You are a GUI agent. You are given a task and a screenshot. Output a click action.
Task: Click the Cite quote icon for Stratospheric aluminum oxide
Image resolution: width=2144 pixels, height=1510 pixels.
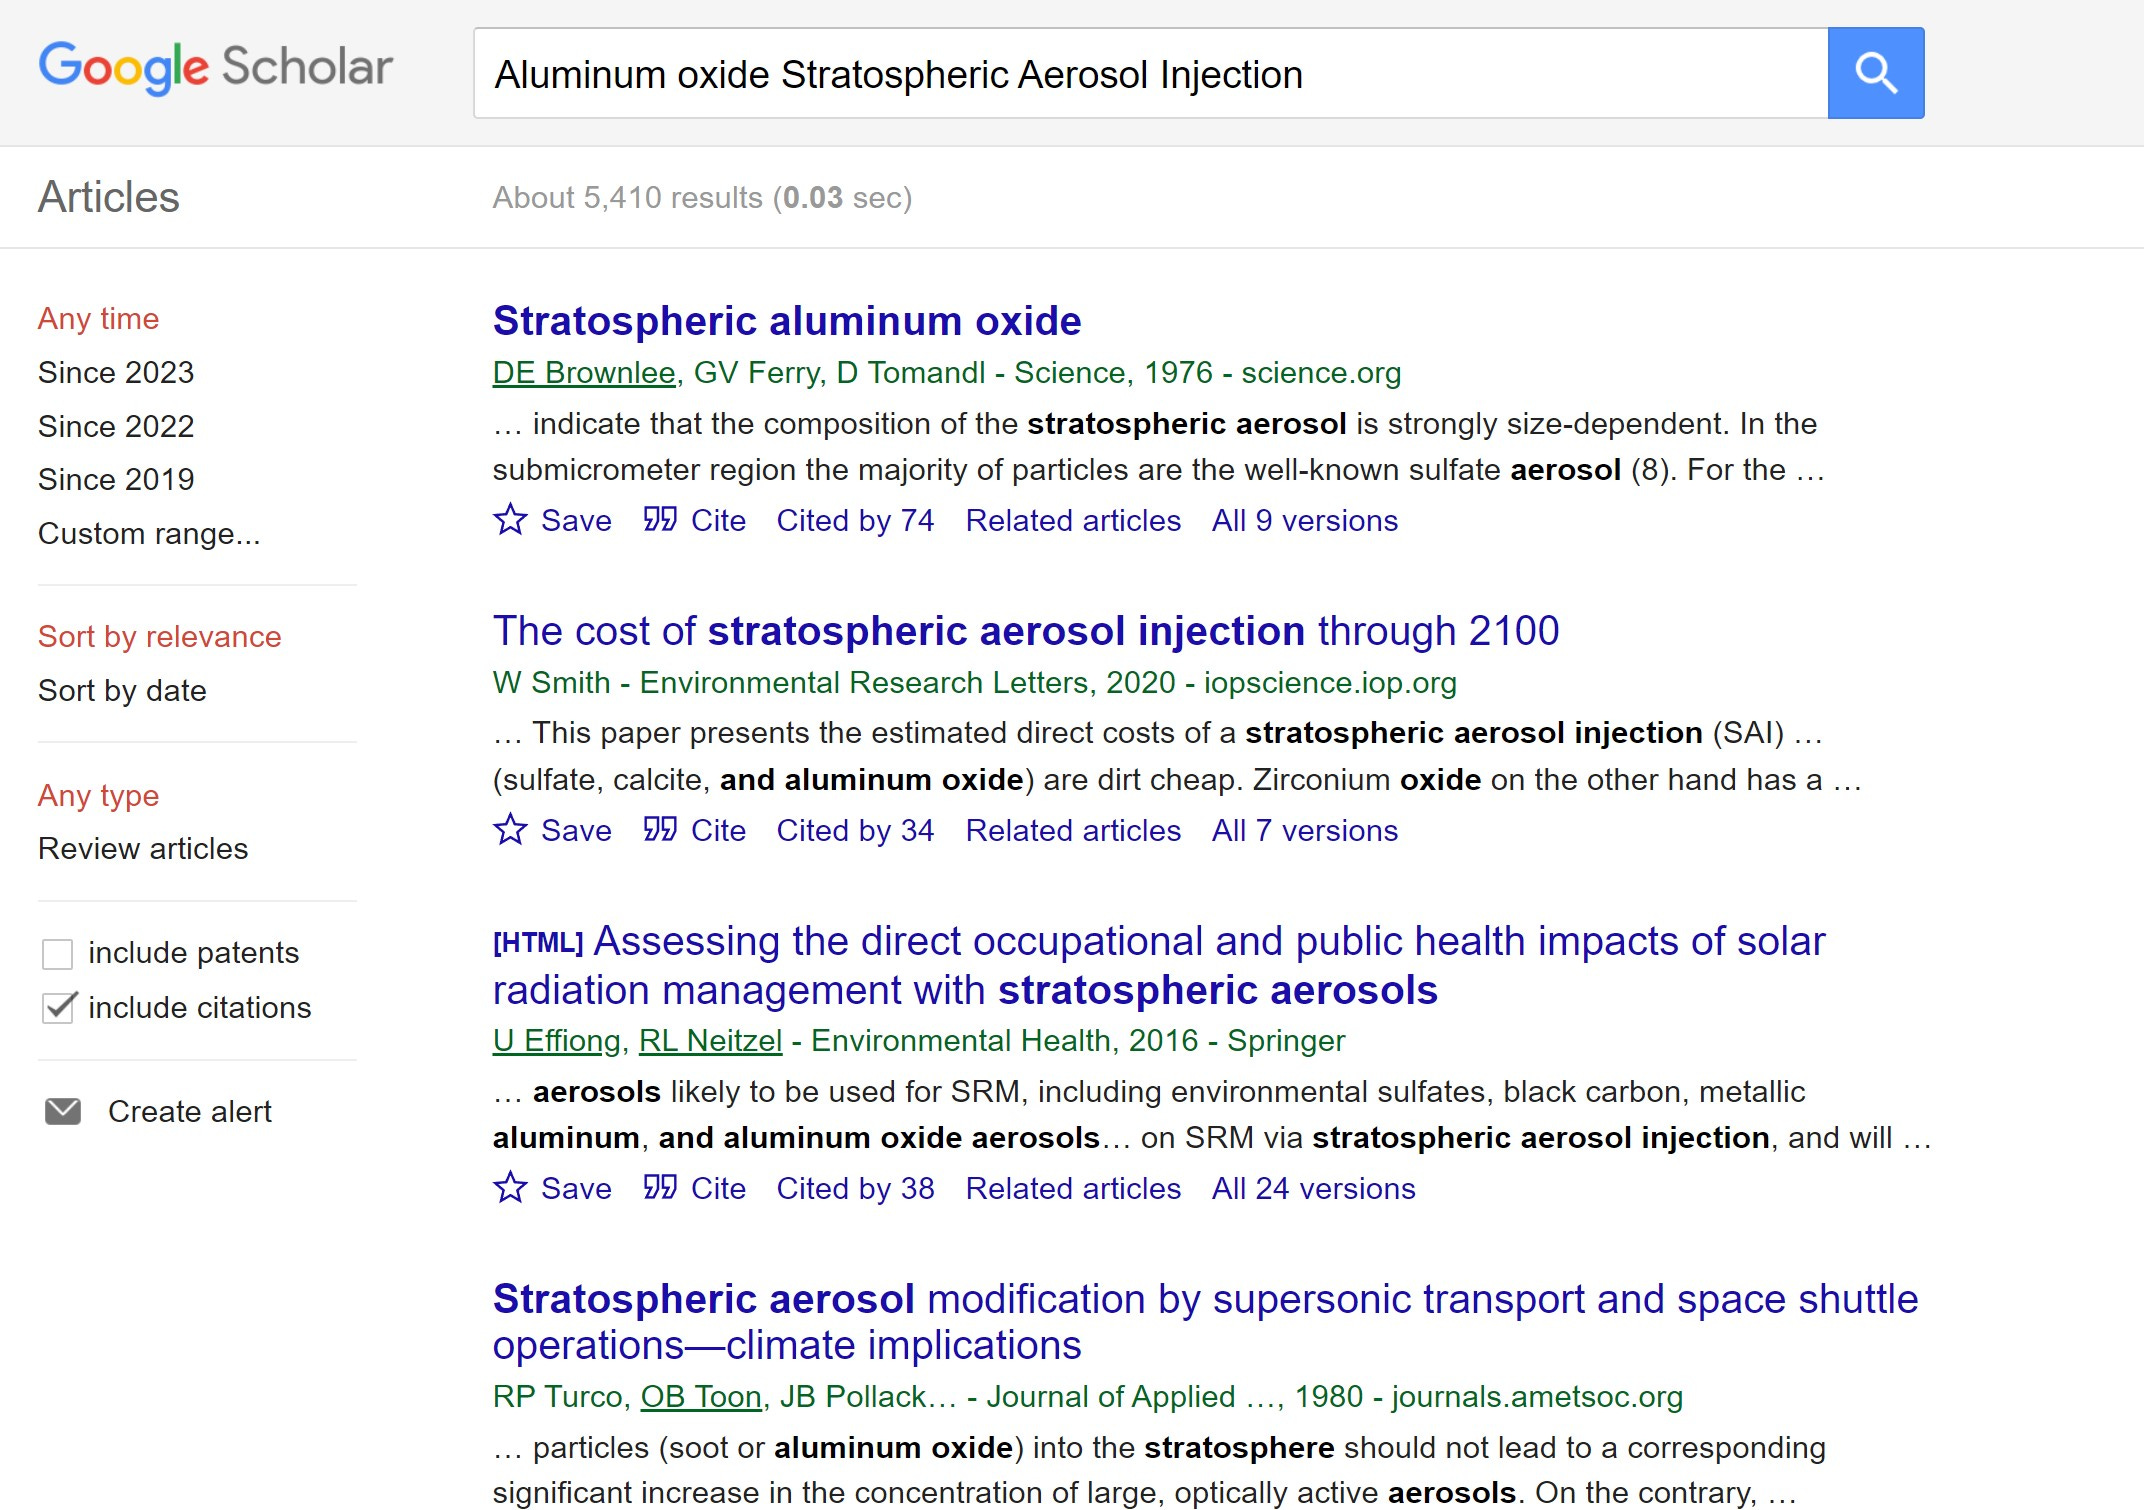660,519
